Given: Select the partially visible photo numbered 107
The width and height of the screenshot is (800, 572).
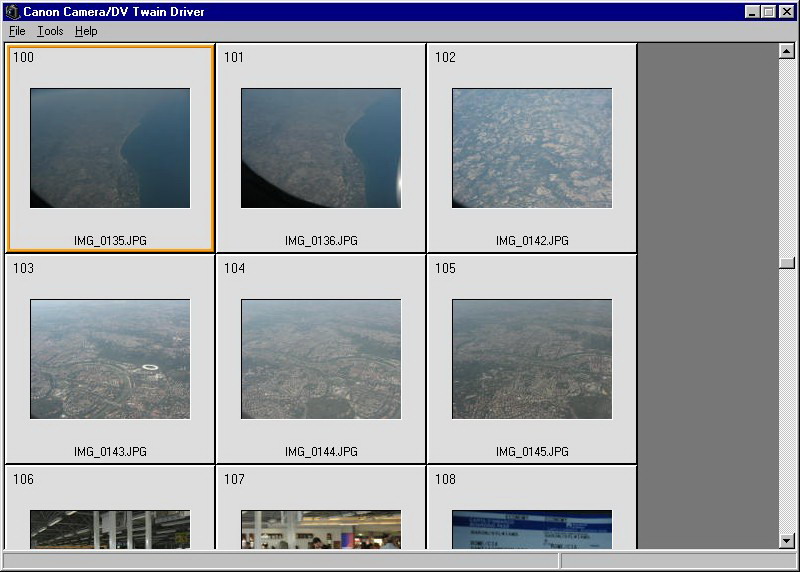Looking at the screenshot, I should [x=321, y=530].
